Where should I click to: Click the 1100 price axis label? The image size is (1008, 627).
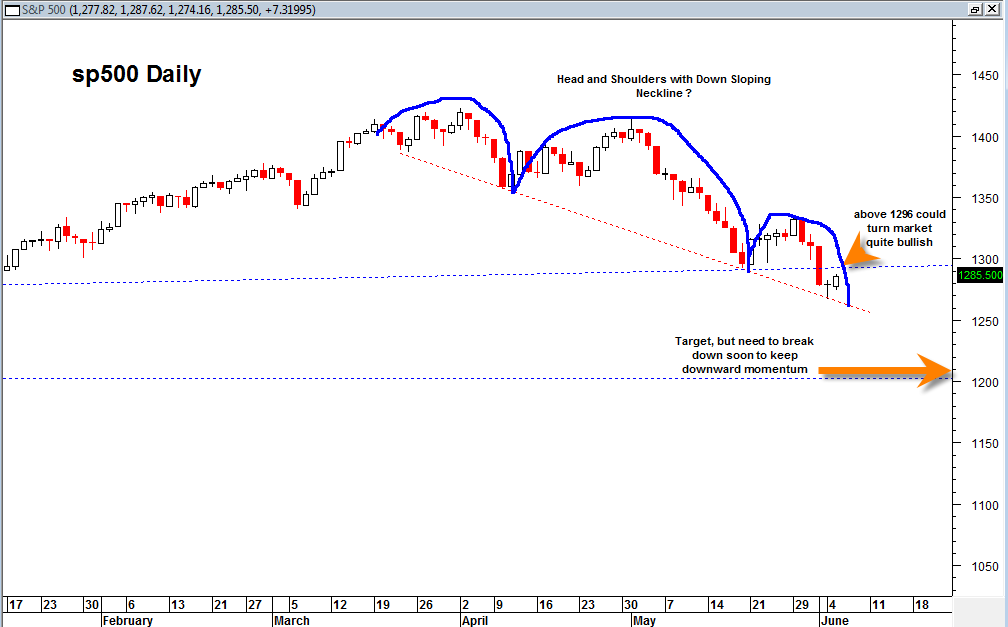click(x=985, y=505)
